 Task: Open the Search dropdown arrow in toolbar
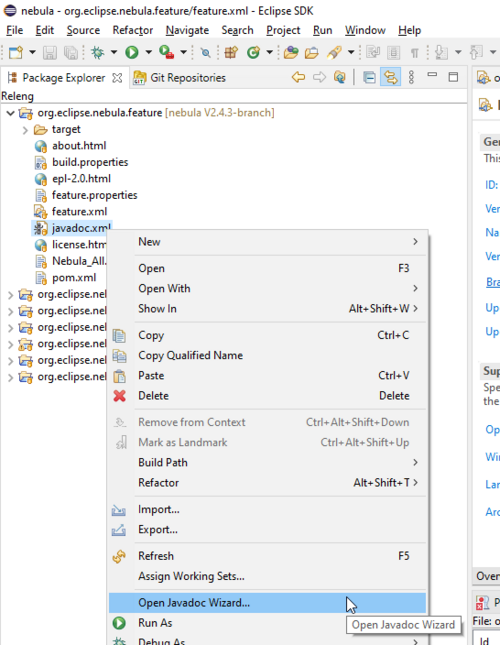[x=351, y=53]
